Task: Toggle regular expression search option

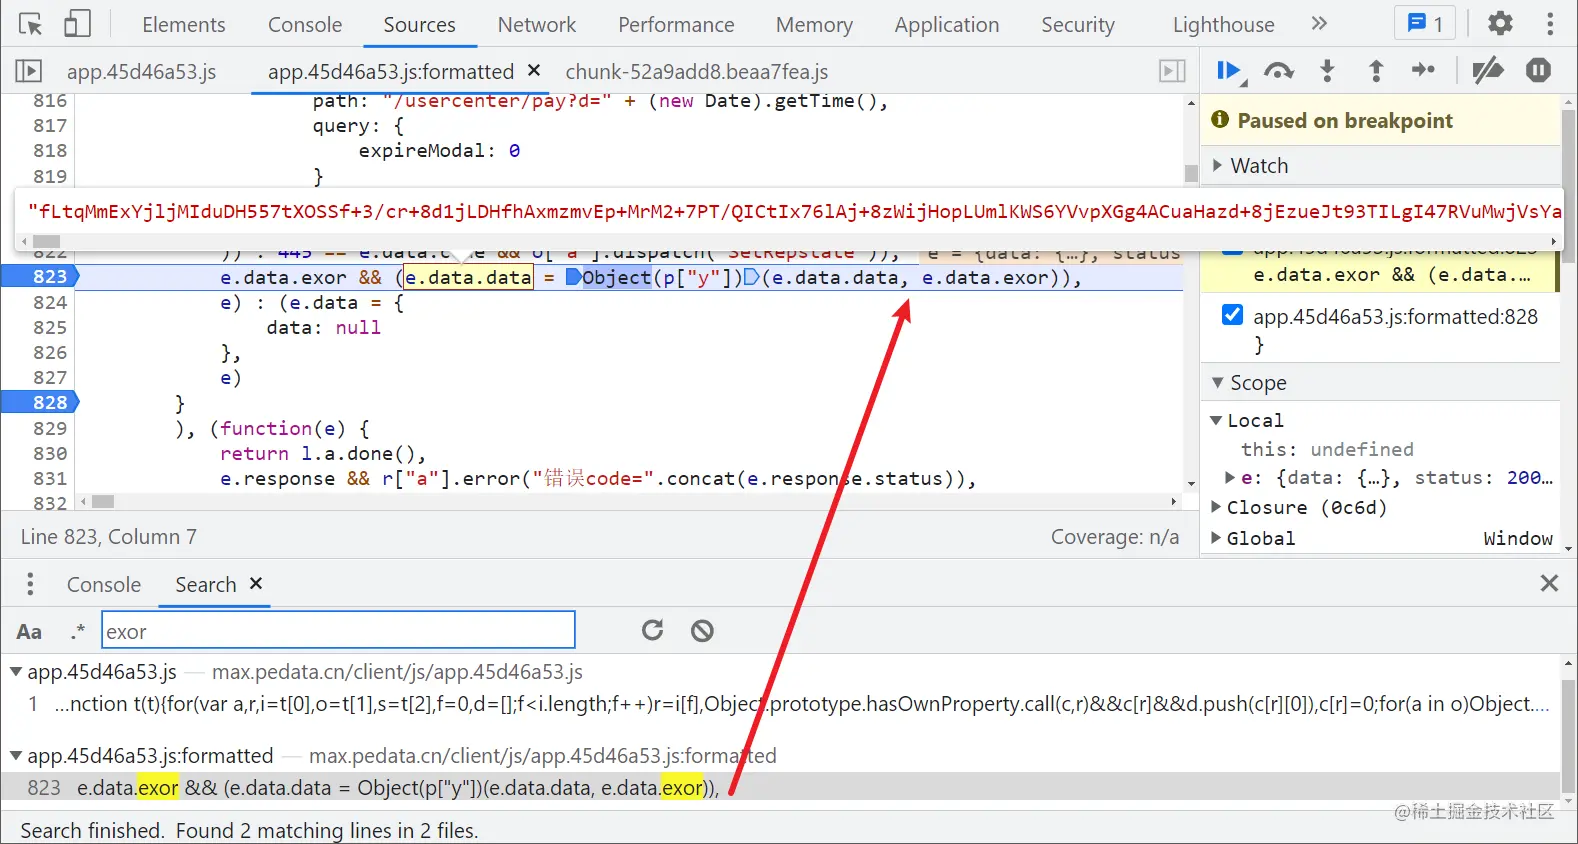Action: click(78, 632)
